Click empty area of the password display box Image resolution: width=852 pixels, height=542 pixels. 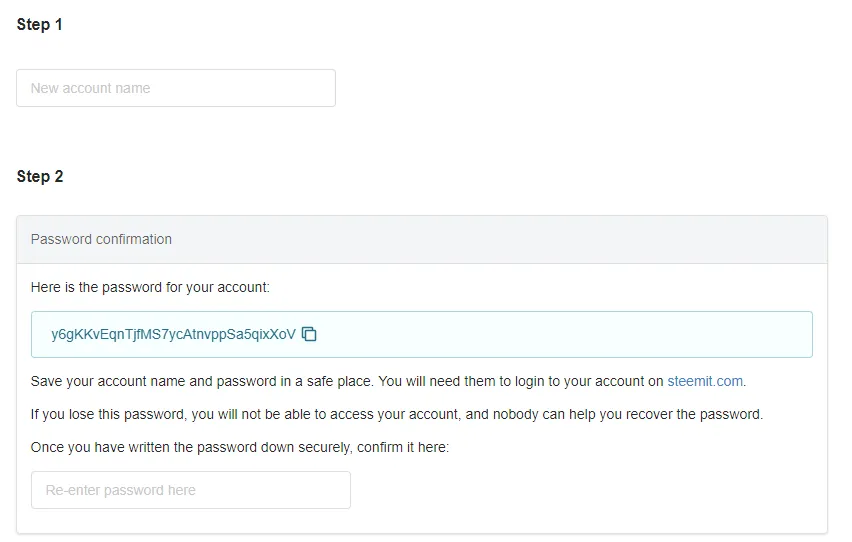[x=565, y=334]
